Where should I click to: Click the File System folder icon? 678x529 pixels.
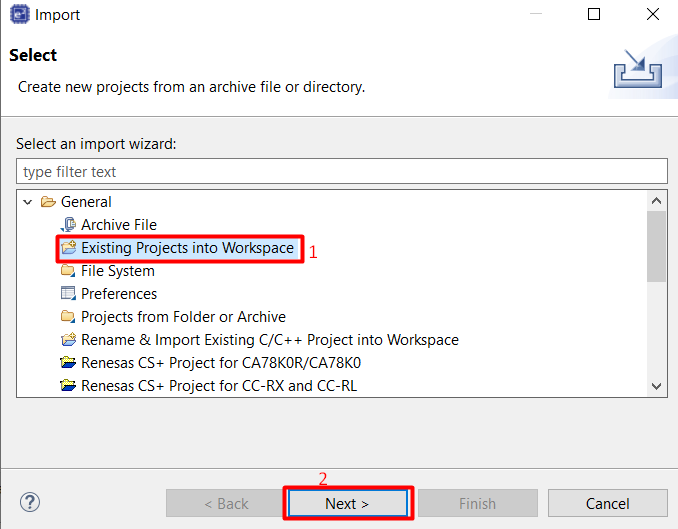[68, 271]
